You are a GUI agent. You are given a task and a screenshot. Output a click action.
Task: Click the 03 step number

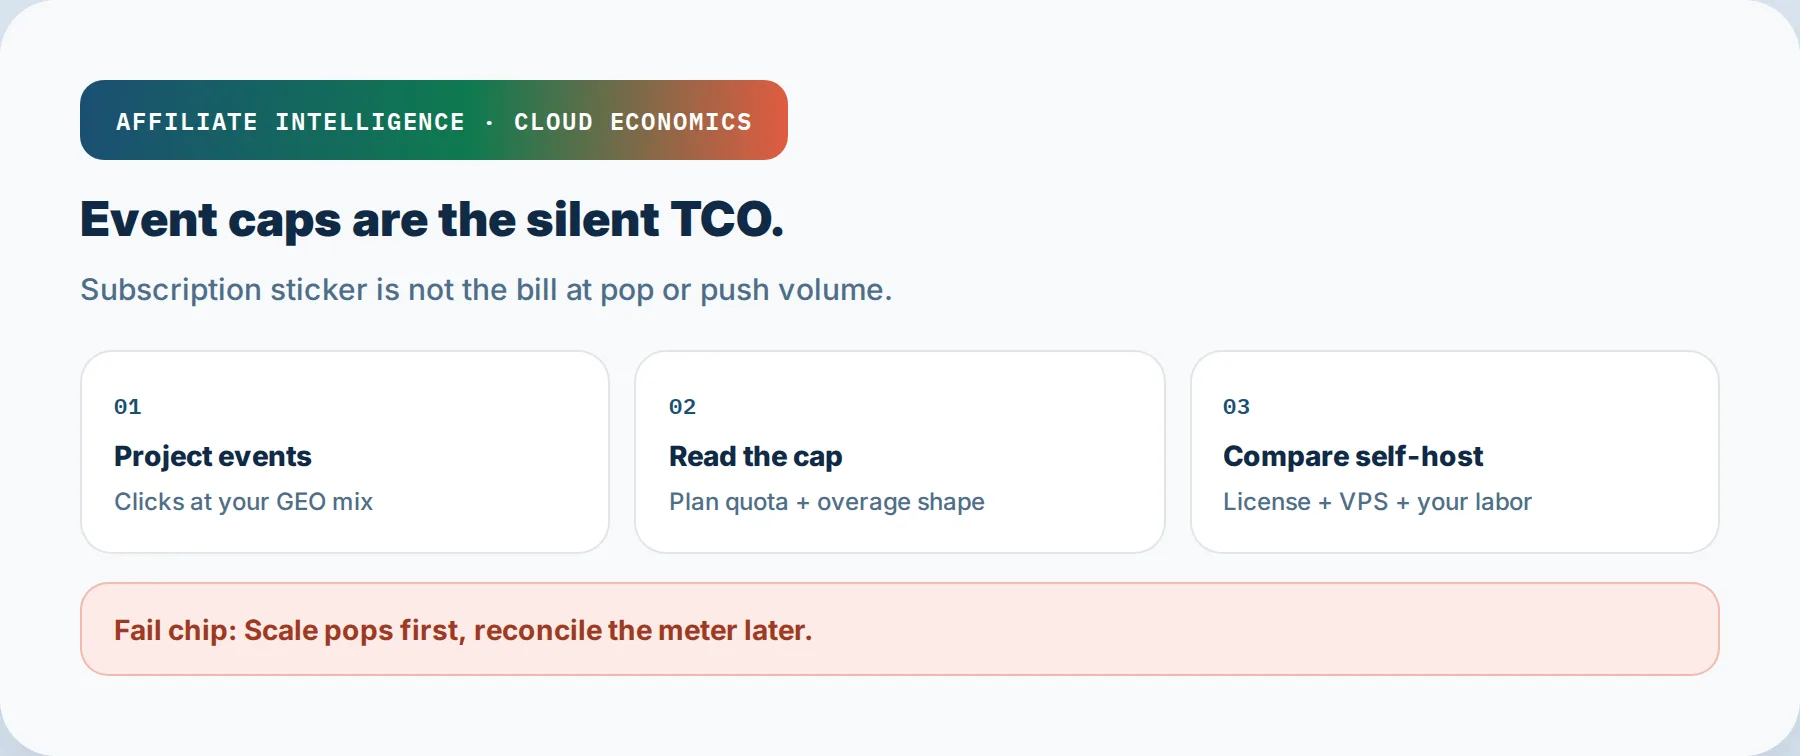coord(1237,407)
